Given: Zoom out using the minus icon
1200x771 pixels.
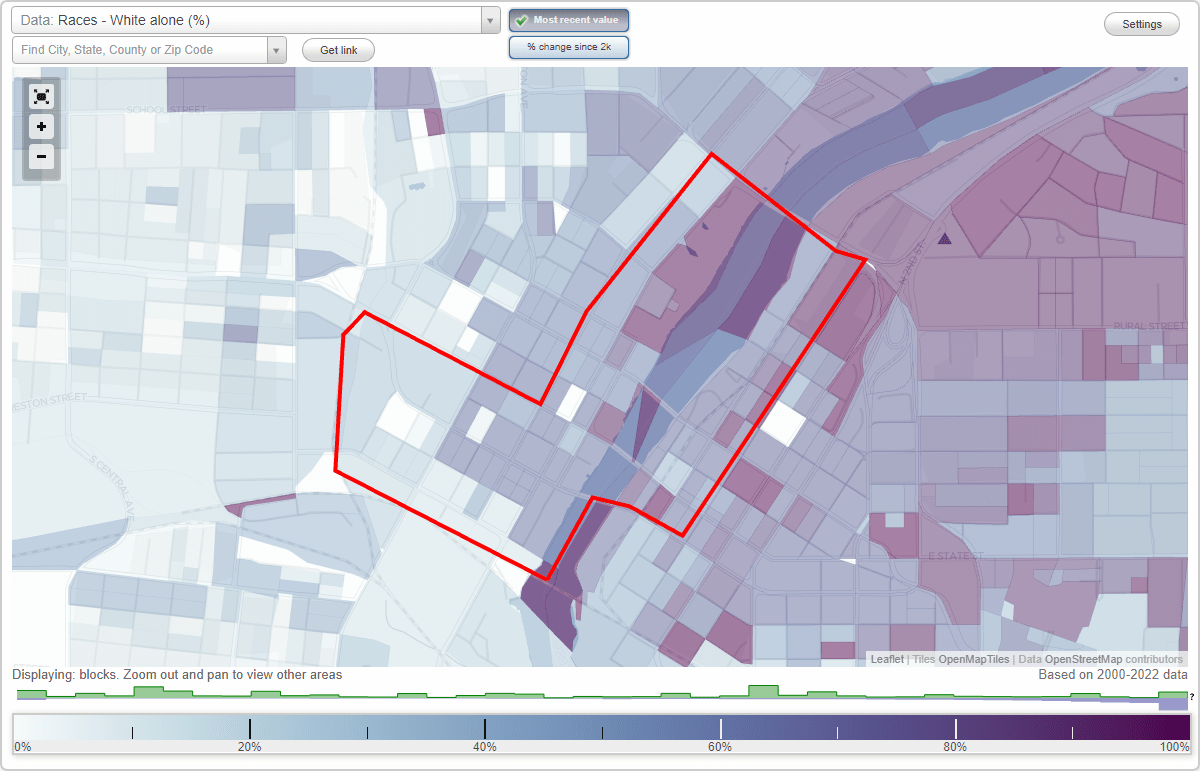Looking at the screenshot, I should [41, 157].
